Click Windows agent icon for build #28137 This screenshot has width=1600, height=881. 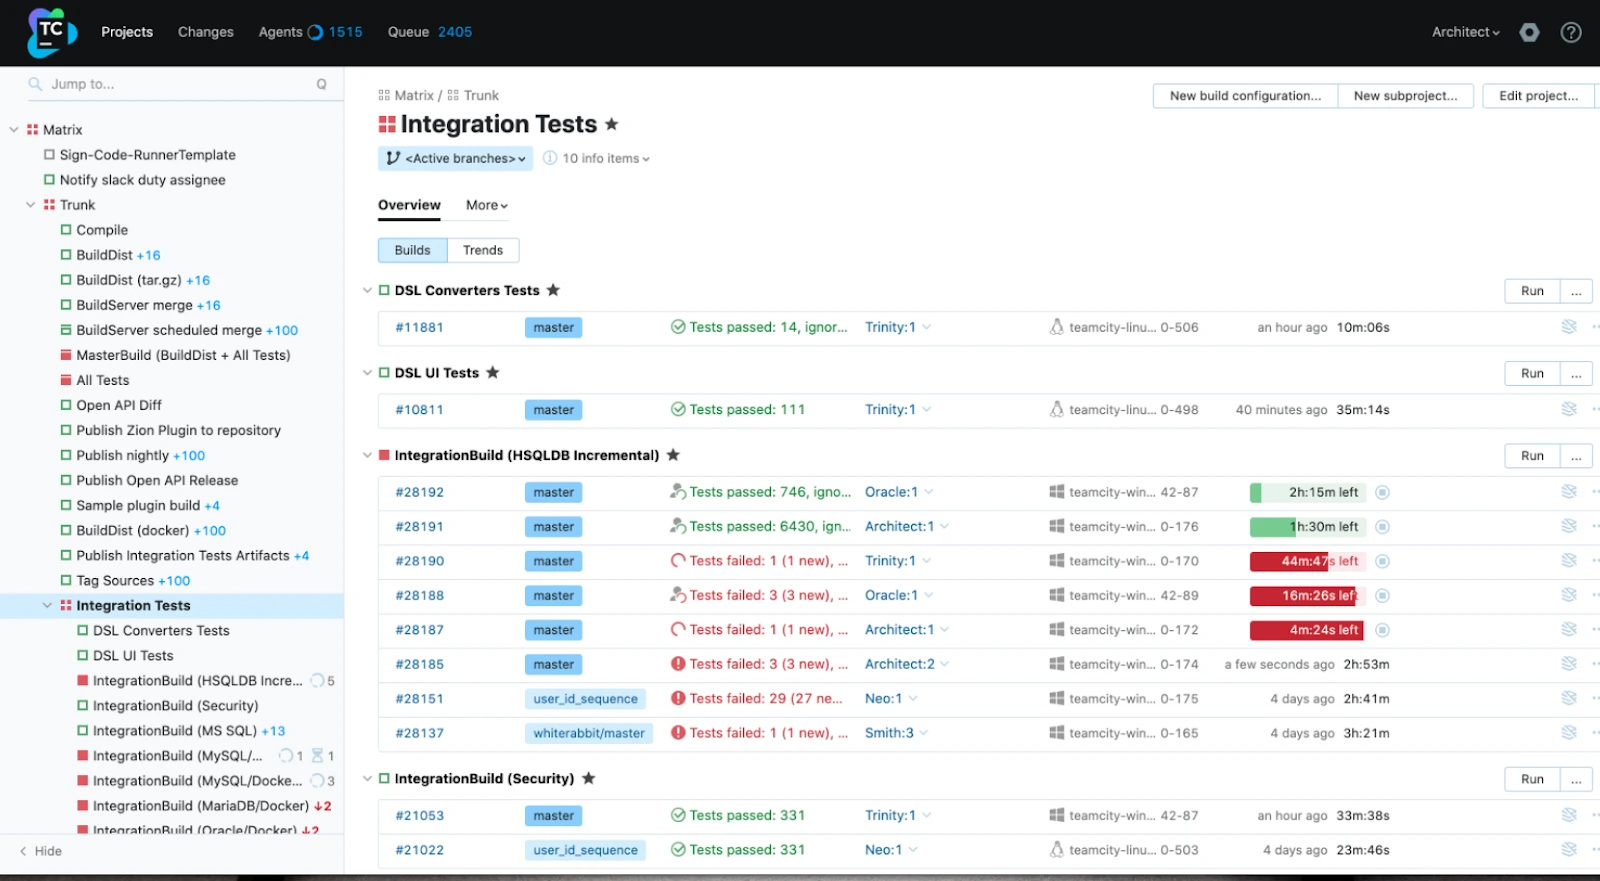pyautogui.click(x=1056, y=733)
